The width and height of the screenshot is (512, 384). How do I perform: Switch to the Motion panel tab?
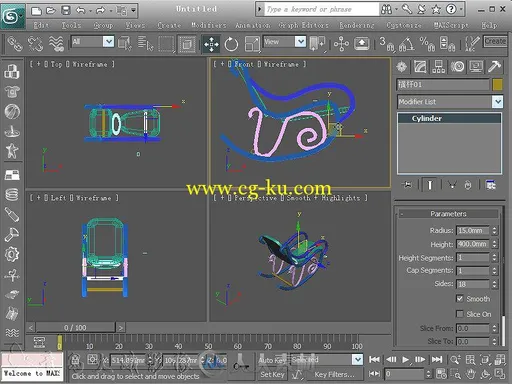pyautogui.click(x=457, y=67)
